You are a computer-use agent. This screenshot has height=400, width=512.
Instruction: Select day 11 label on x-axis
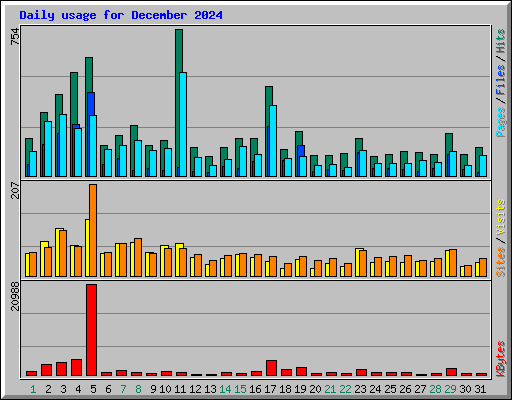point(180,389)
